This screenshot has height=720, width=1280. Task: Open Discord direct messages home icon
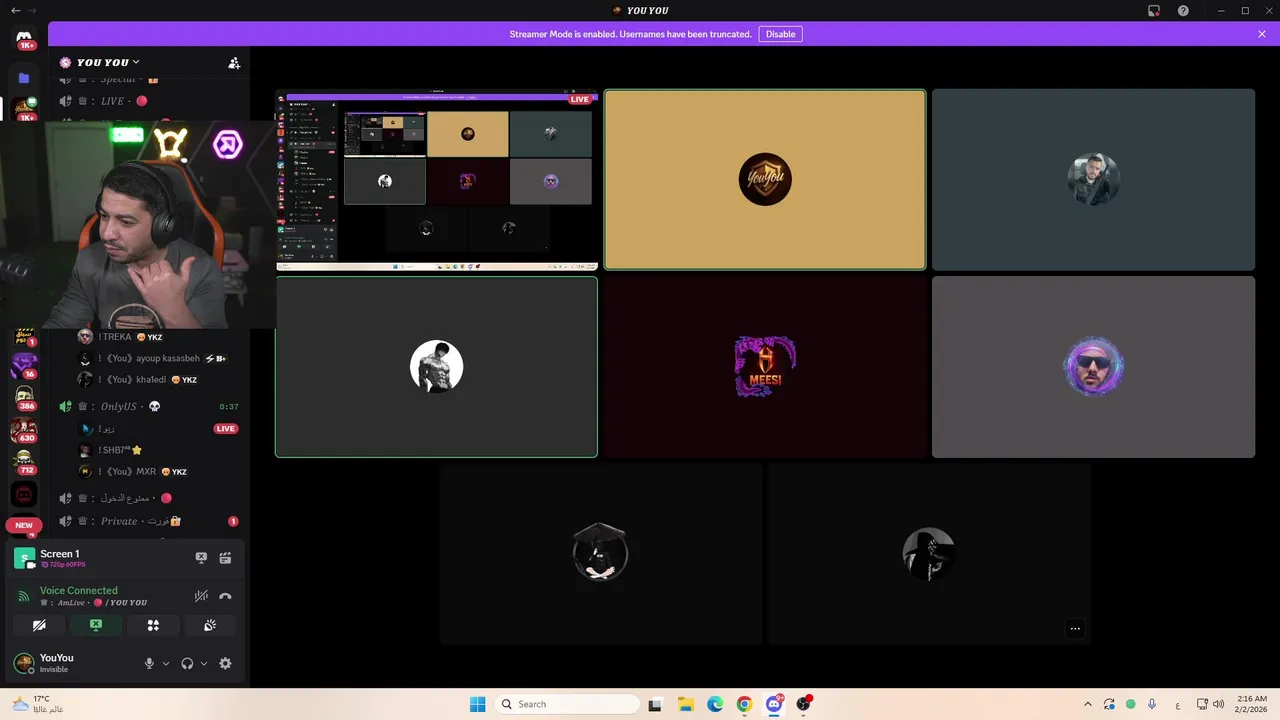[x=24, y=37]
